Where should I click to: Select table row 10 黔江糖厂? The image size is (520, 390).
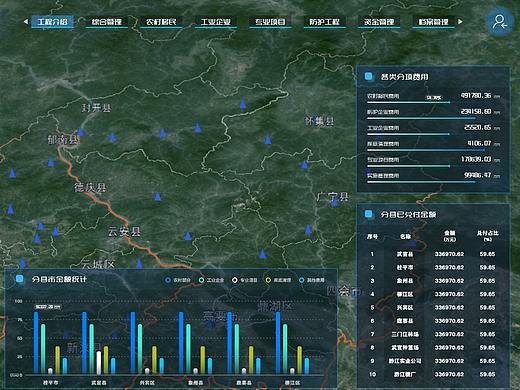tap(433, 374)
